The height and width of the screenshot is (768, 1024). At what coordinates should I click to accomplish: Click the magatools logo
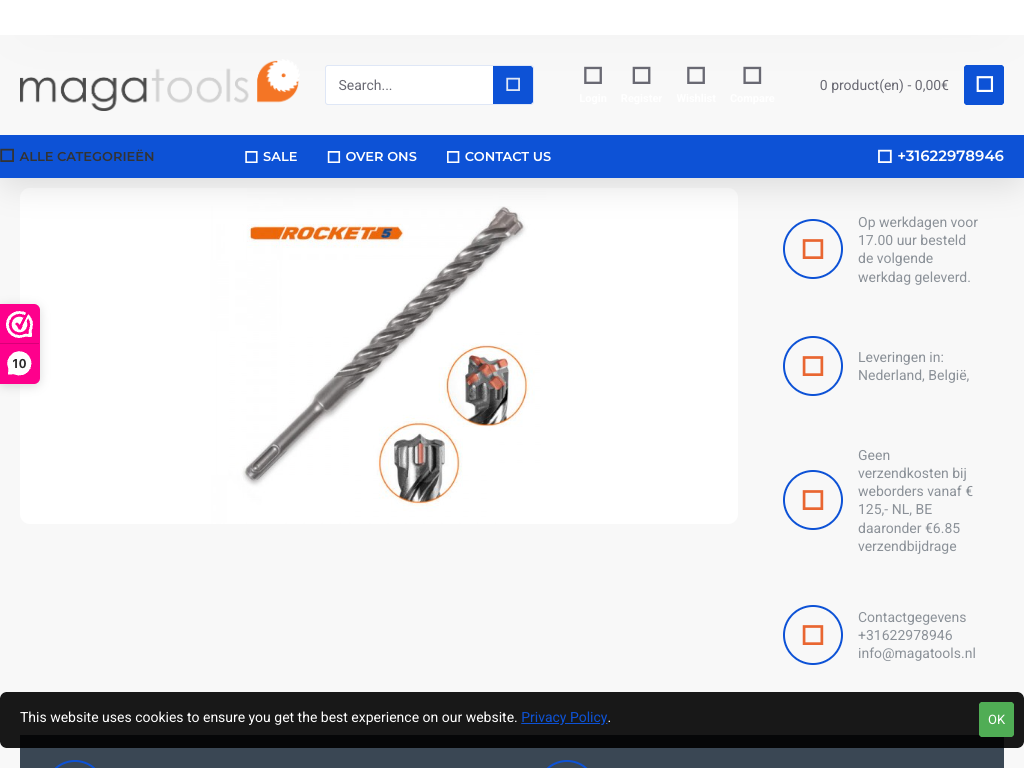(159, 85)
